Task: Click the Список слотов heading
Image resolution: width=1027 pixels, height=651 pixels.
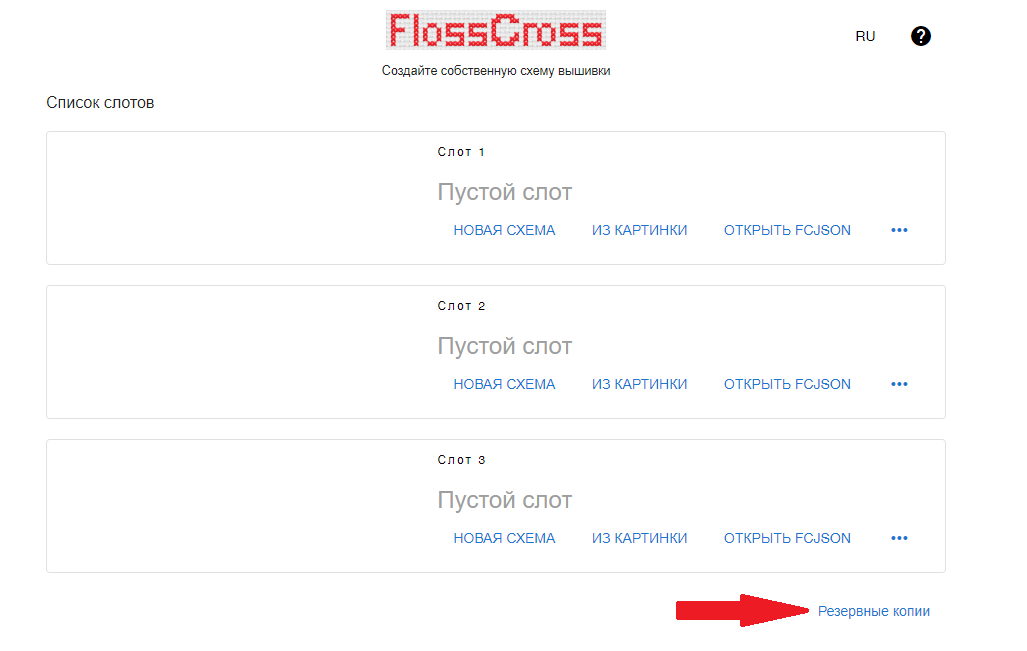Action: (100, 103)
